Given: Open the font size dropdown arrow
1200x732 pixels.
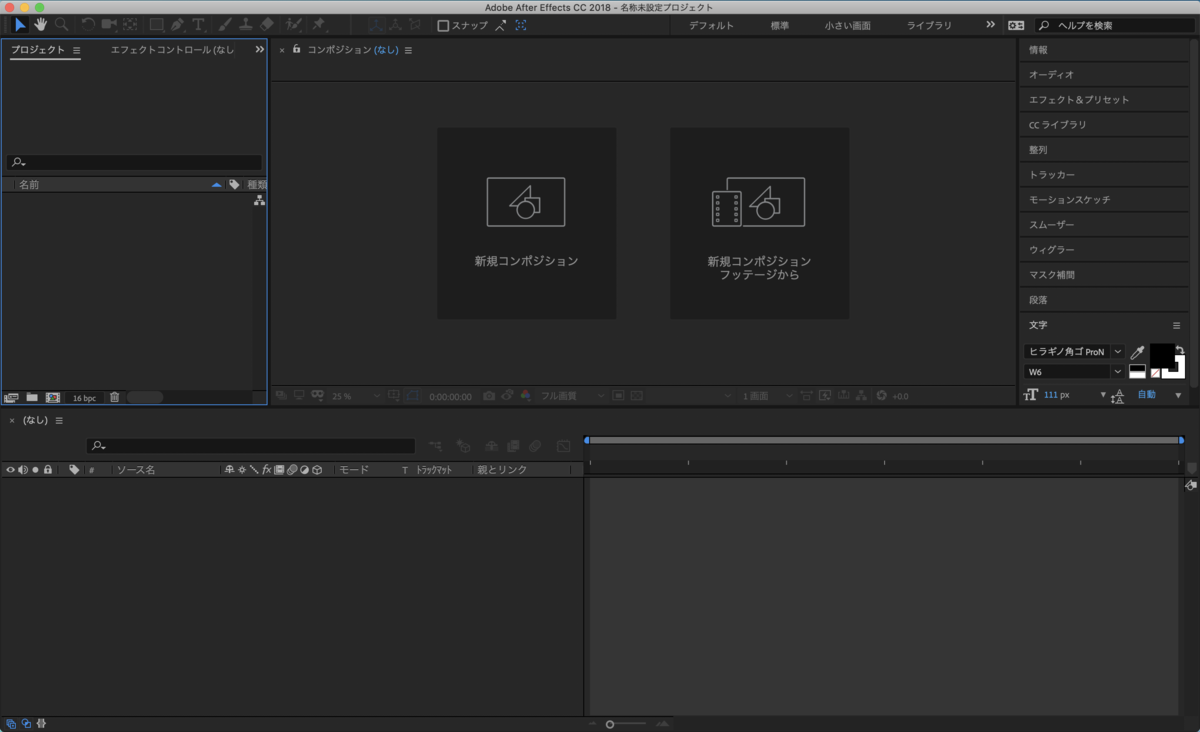Looking at the screenshot, I should point(1103,396).
